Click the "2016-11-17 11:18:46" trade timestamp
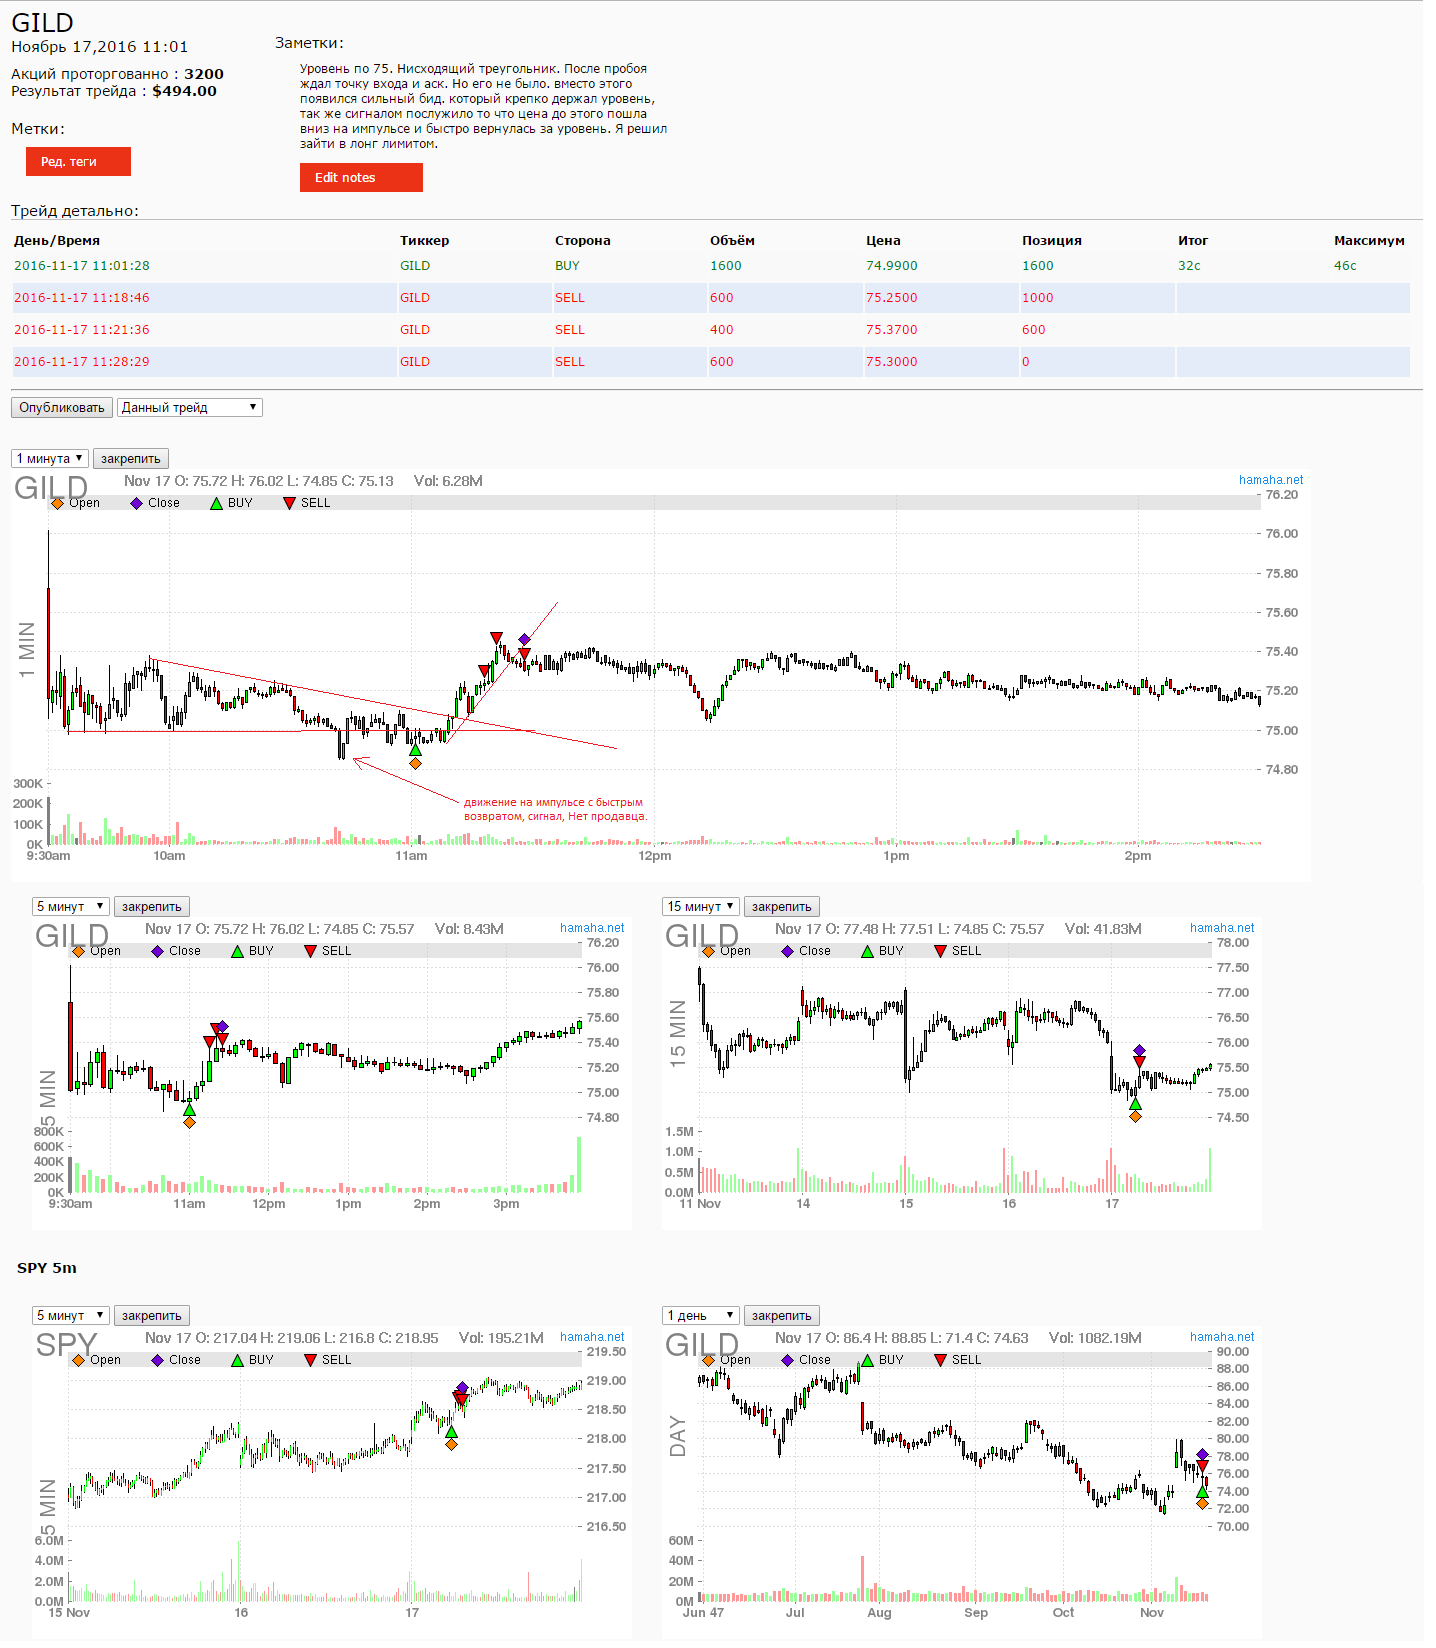 [x=82, y=298]
